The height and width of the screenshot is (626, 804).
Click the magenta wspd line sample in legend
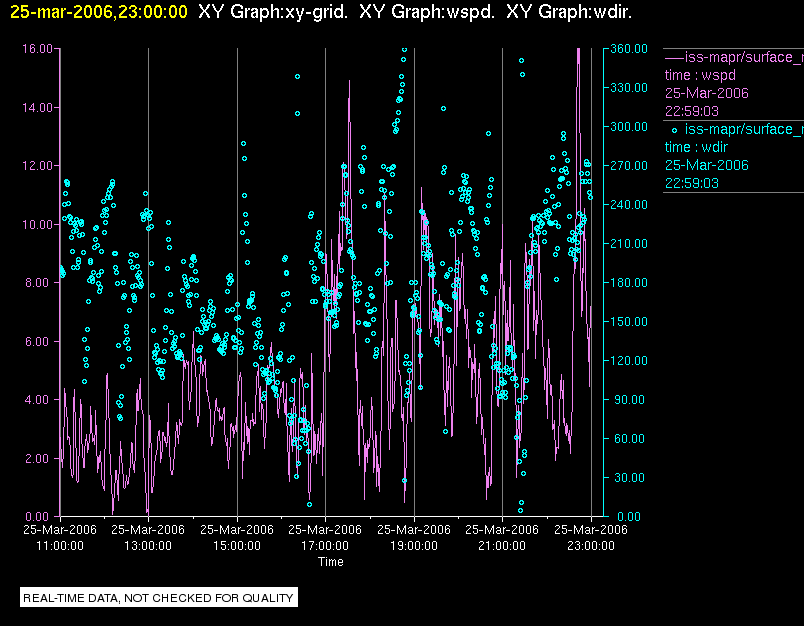point(673,57)
